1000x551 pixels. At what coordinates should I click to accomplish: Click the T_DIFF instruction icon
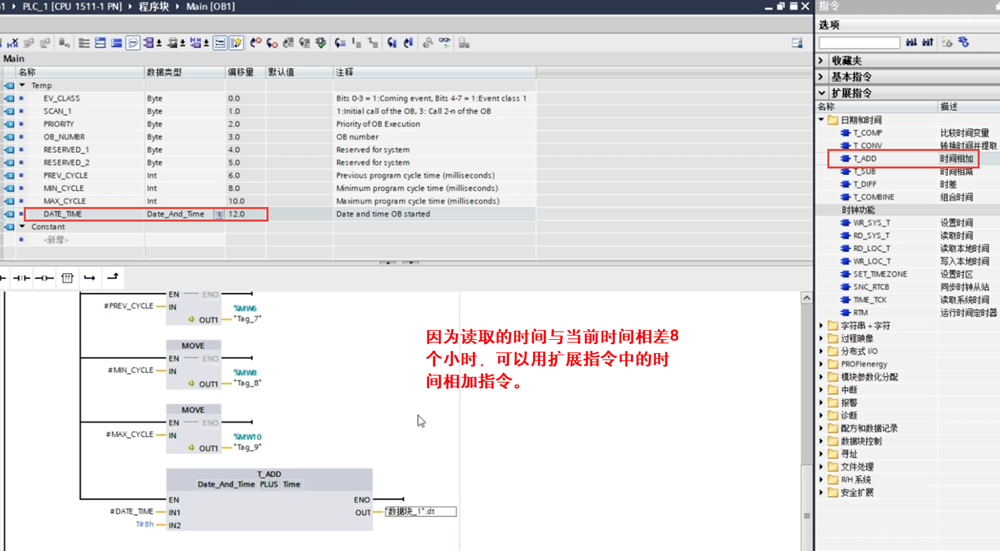pyautogui.click(x=844, y=185)
